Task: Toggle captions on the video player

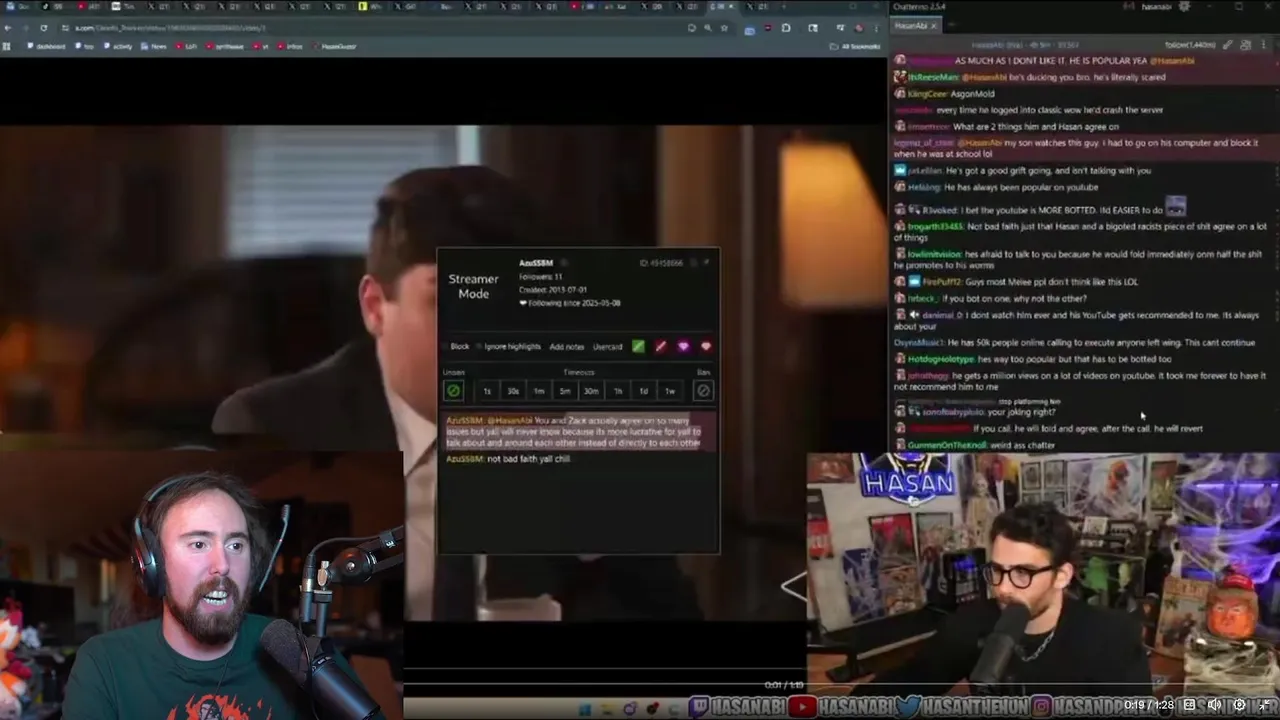Action: click(1189, 705)
